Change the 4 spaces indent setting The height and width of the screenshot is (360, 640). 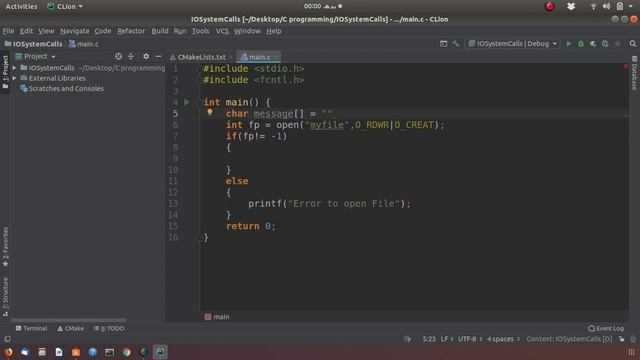click(x=503, y=339)
